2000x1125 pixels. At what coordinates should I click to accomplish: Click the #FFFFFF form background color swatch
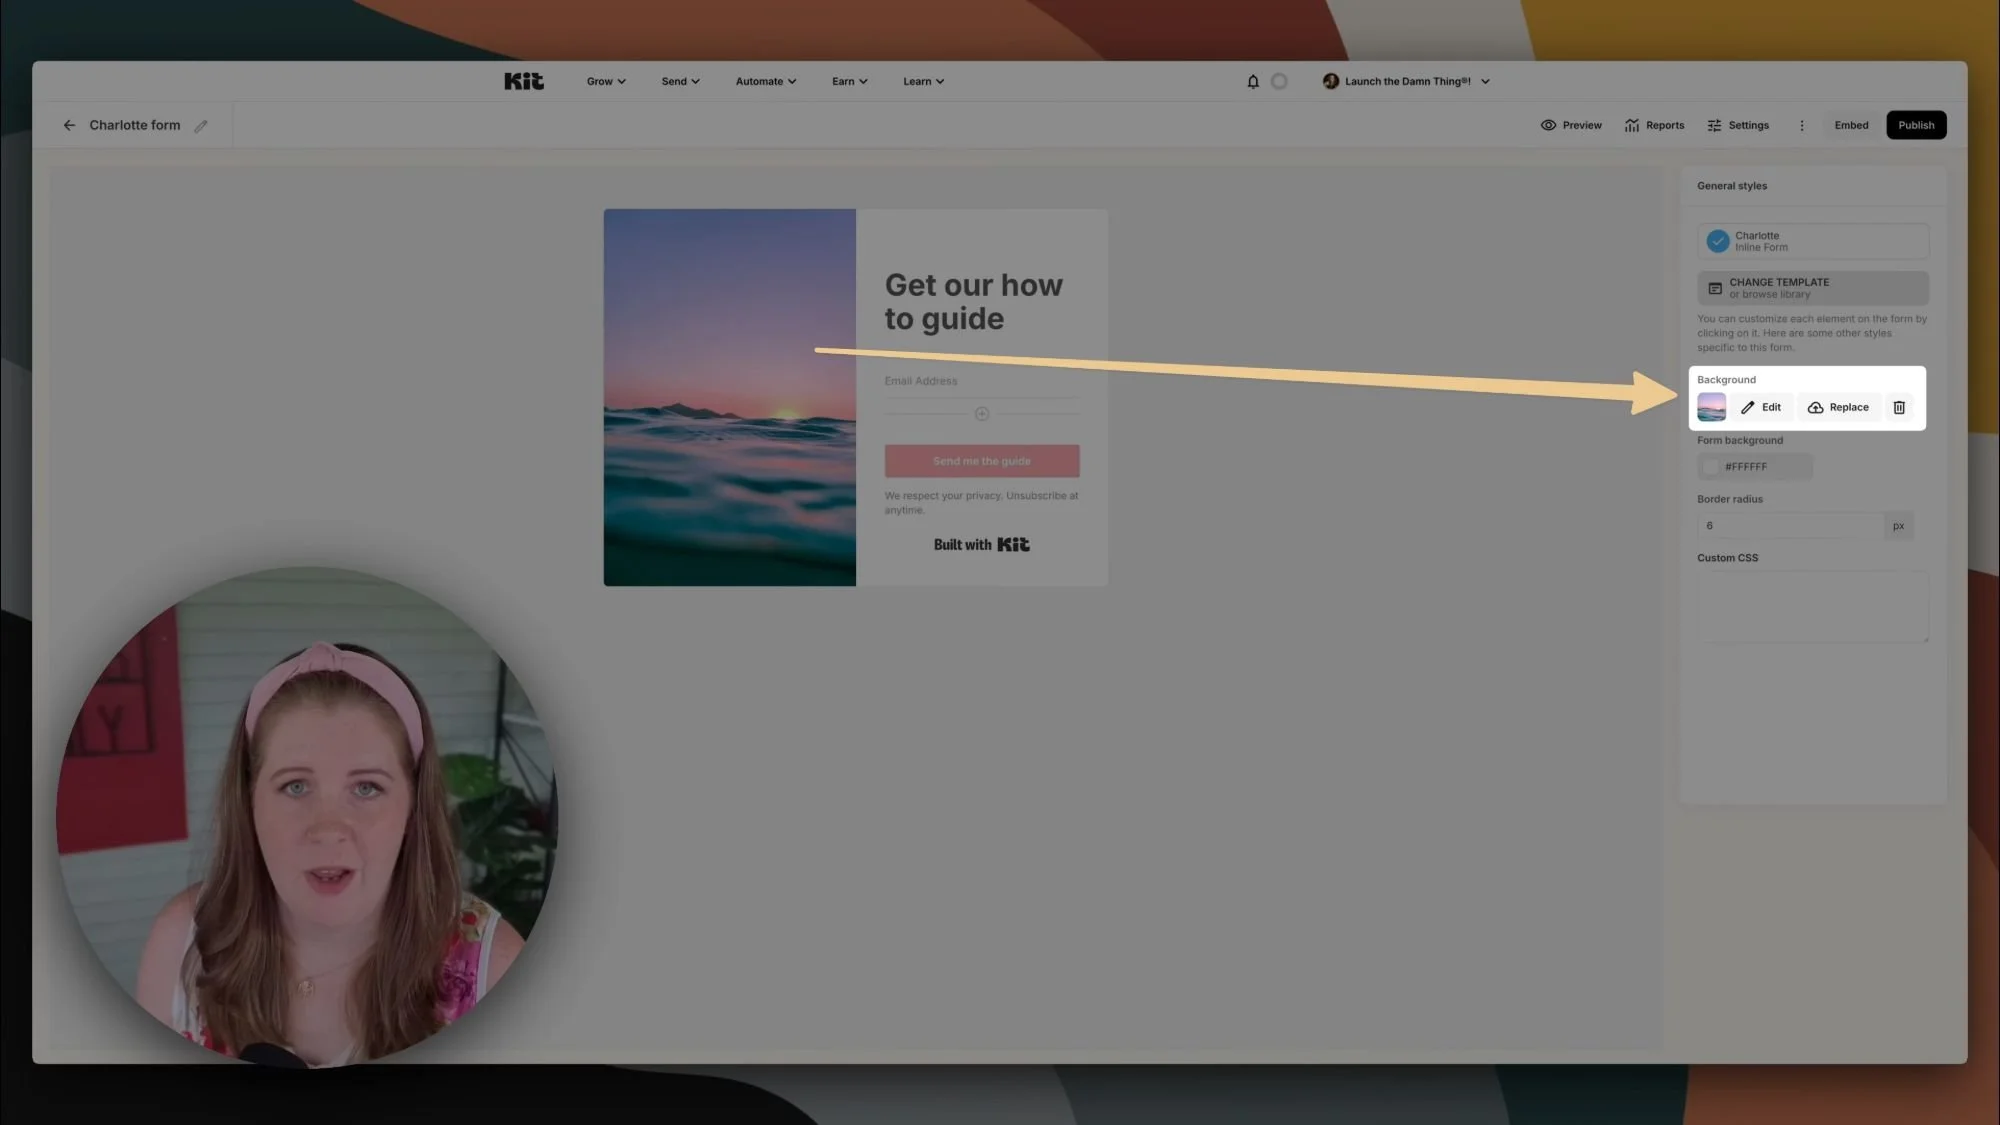point(1710,467)
